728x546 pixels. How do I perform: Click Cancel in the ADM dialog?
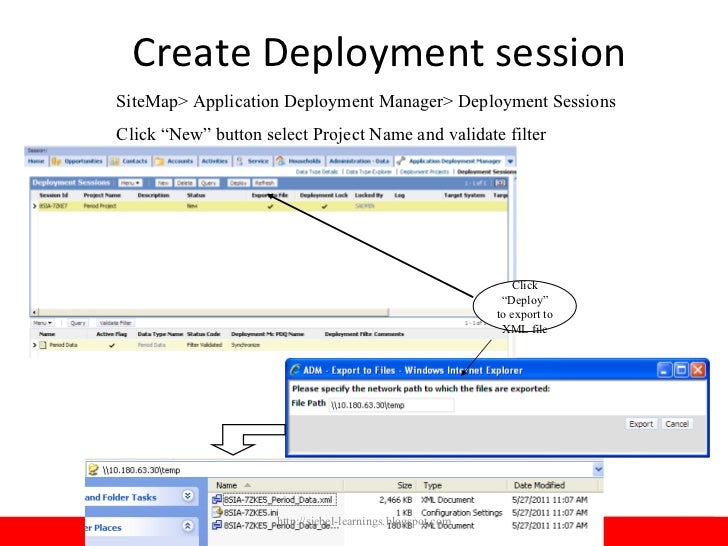pos(676,424)
